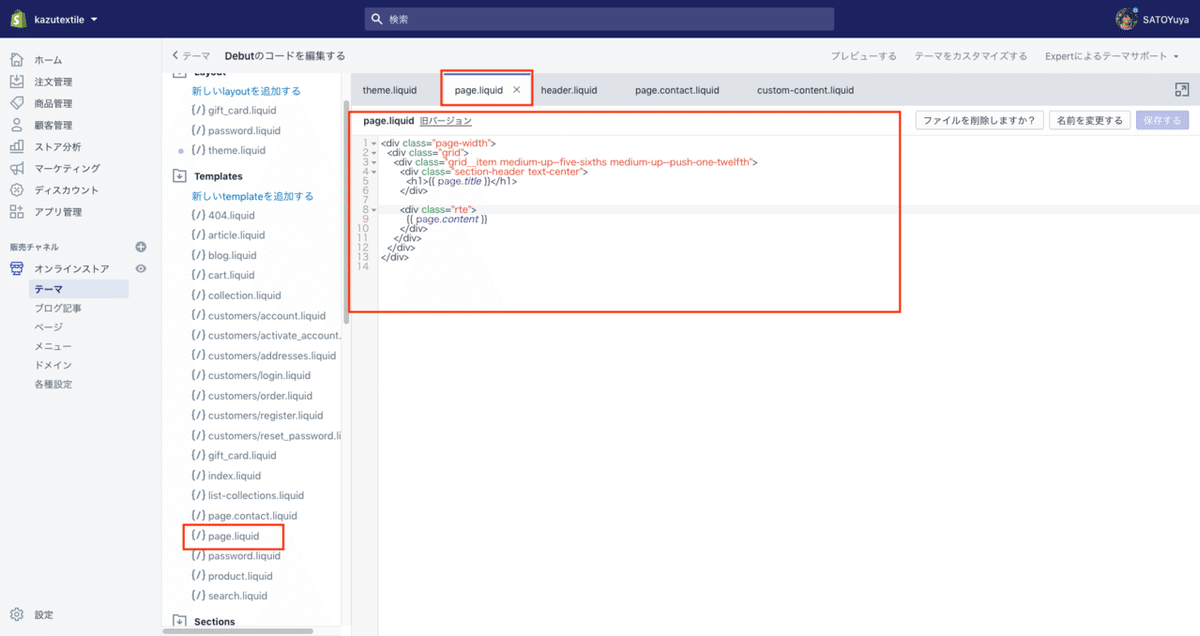1200x636 pixels.
Task: Open product.liquid template
Action: [x=231, y=576]
